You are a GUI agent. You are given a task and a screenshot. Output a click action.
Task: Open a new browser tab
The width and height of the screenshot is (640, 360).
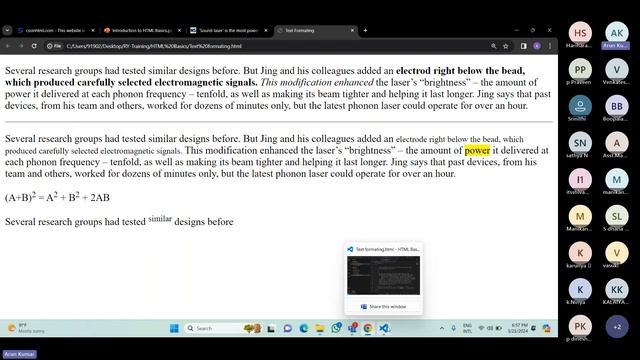(x=365, y=30)
